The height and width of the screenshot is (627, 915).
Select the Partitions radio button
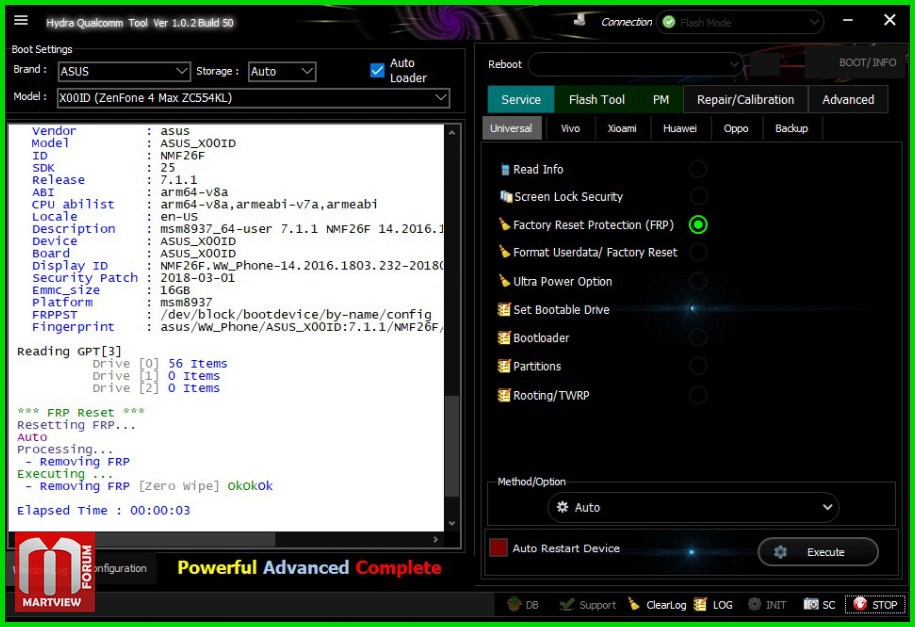point(698,366)
